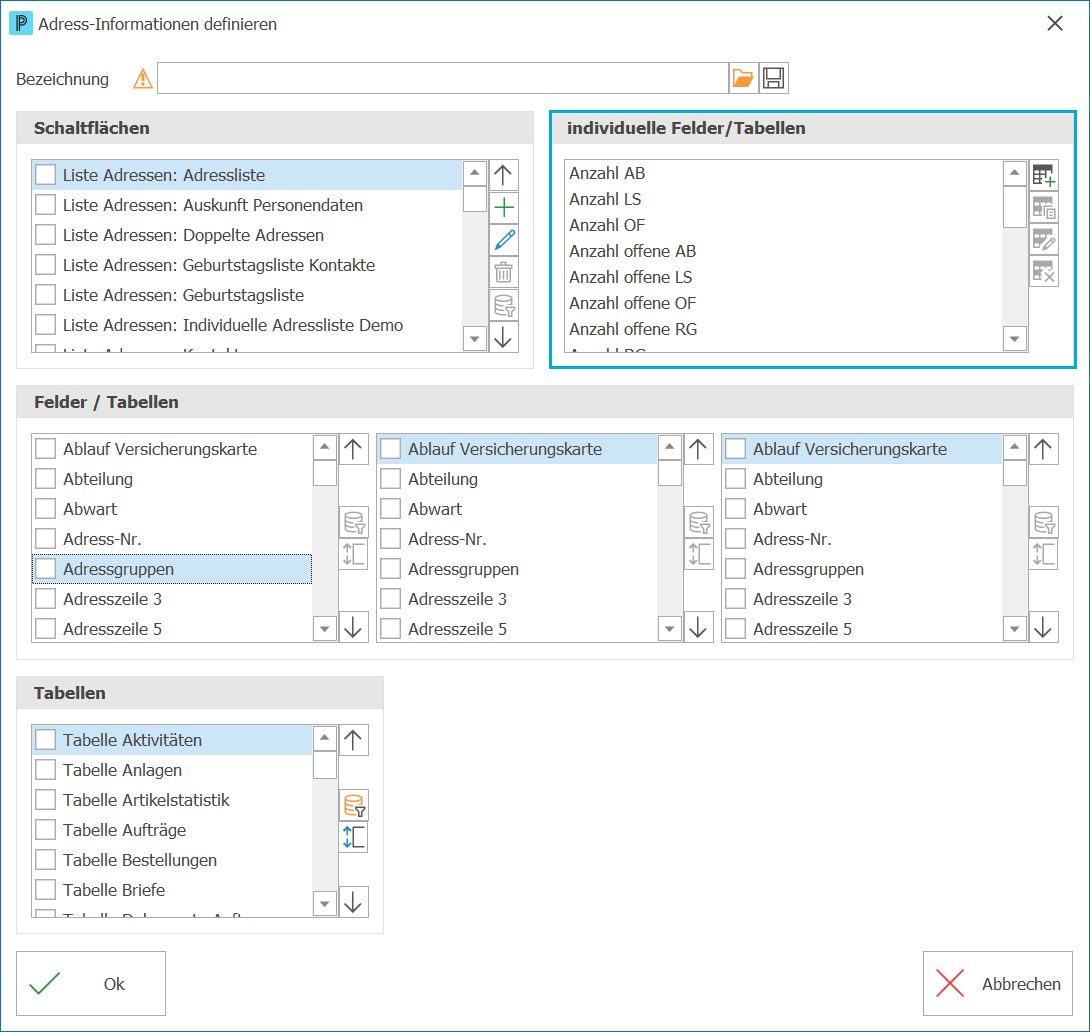Viewport: 1090px width, 1032px height.
Task: Filter second Felder column list
Action: pos(698,522)
